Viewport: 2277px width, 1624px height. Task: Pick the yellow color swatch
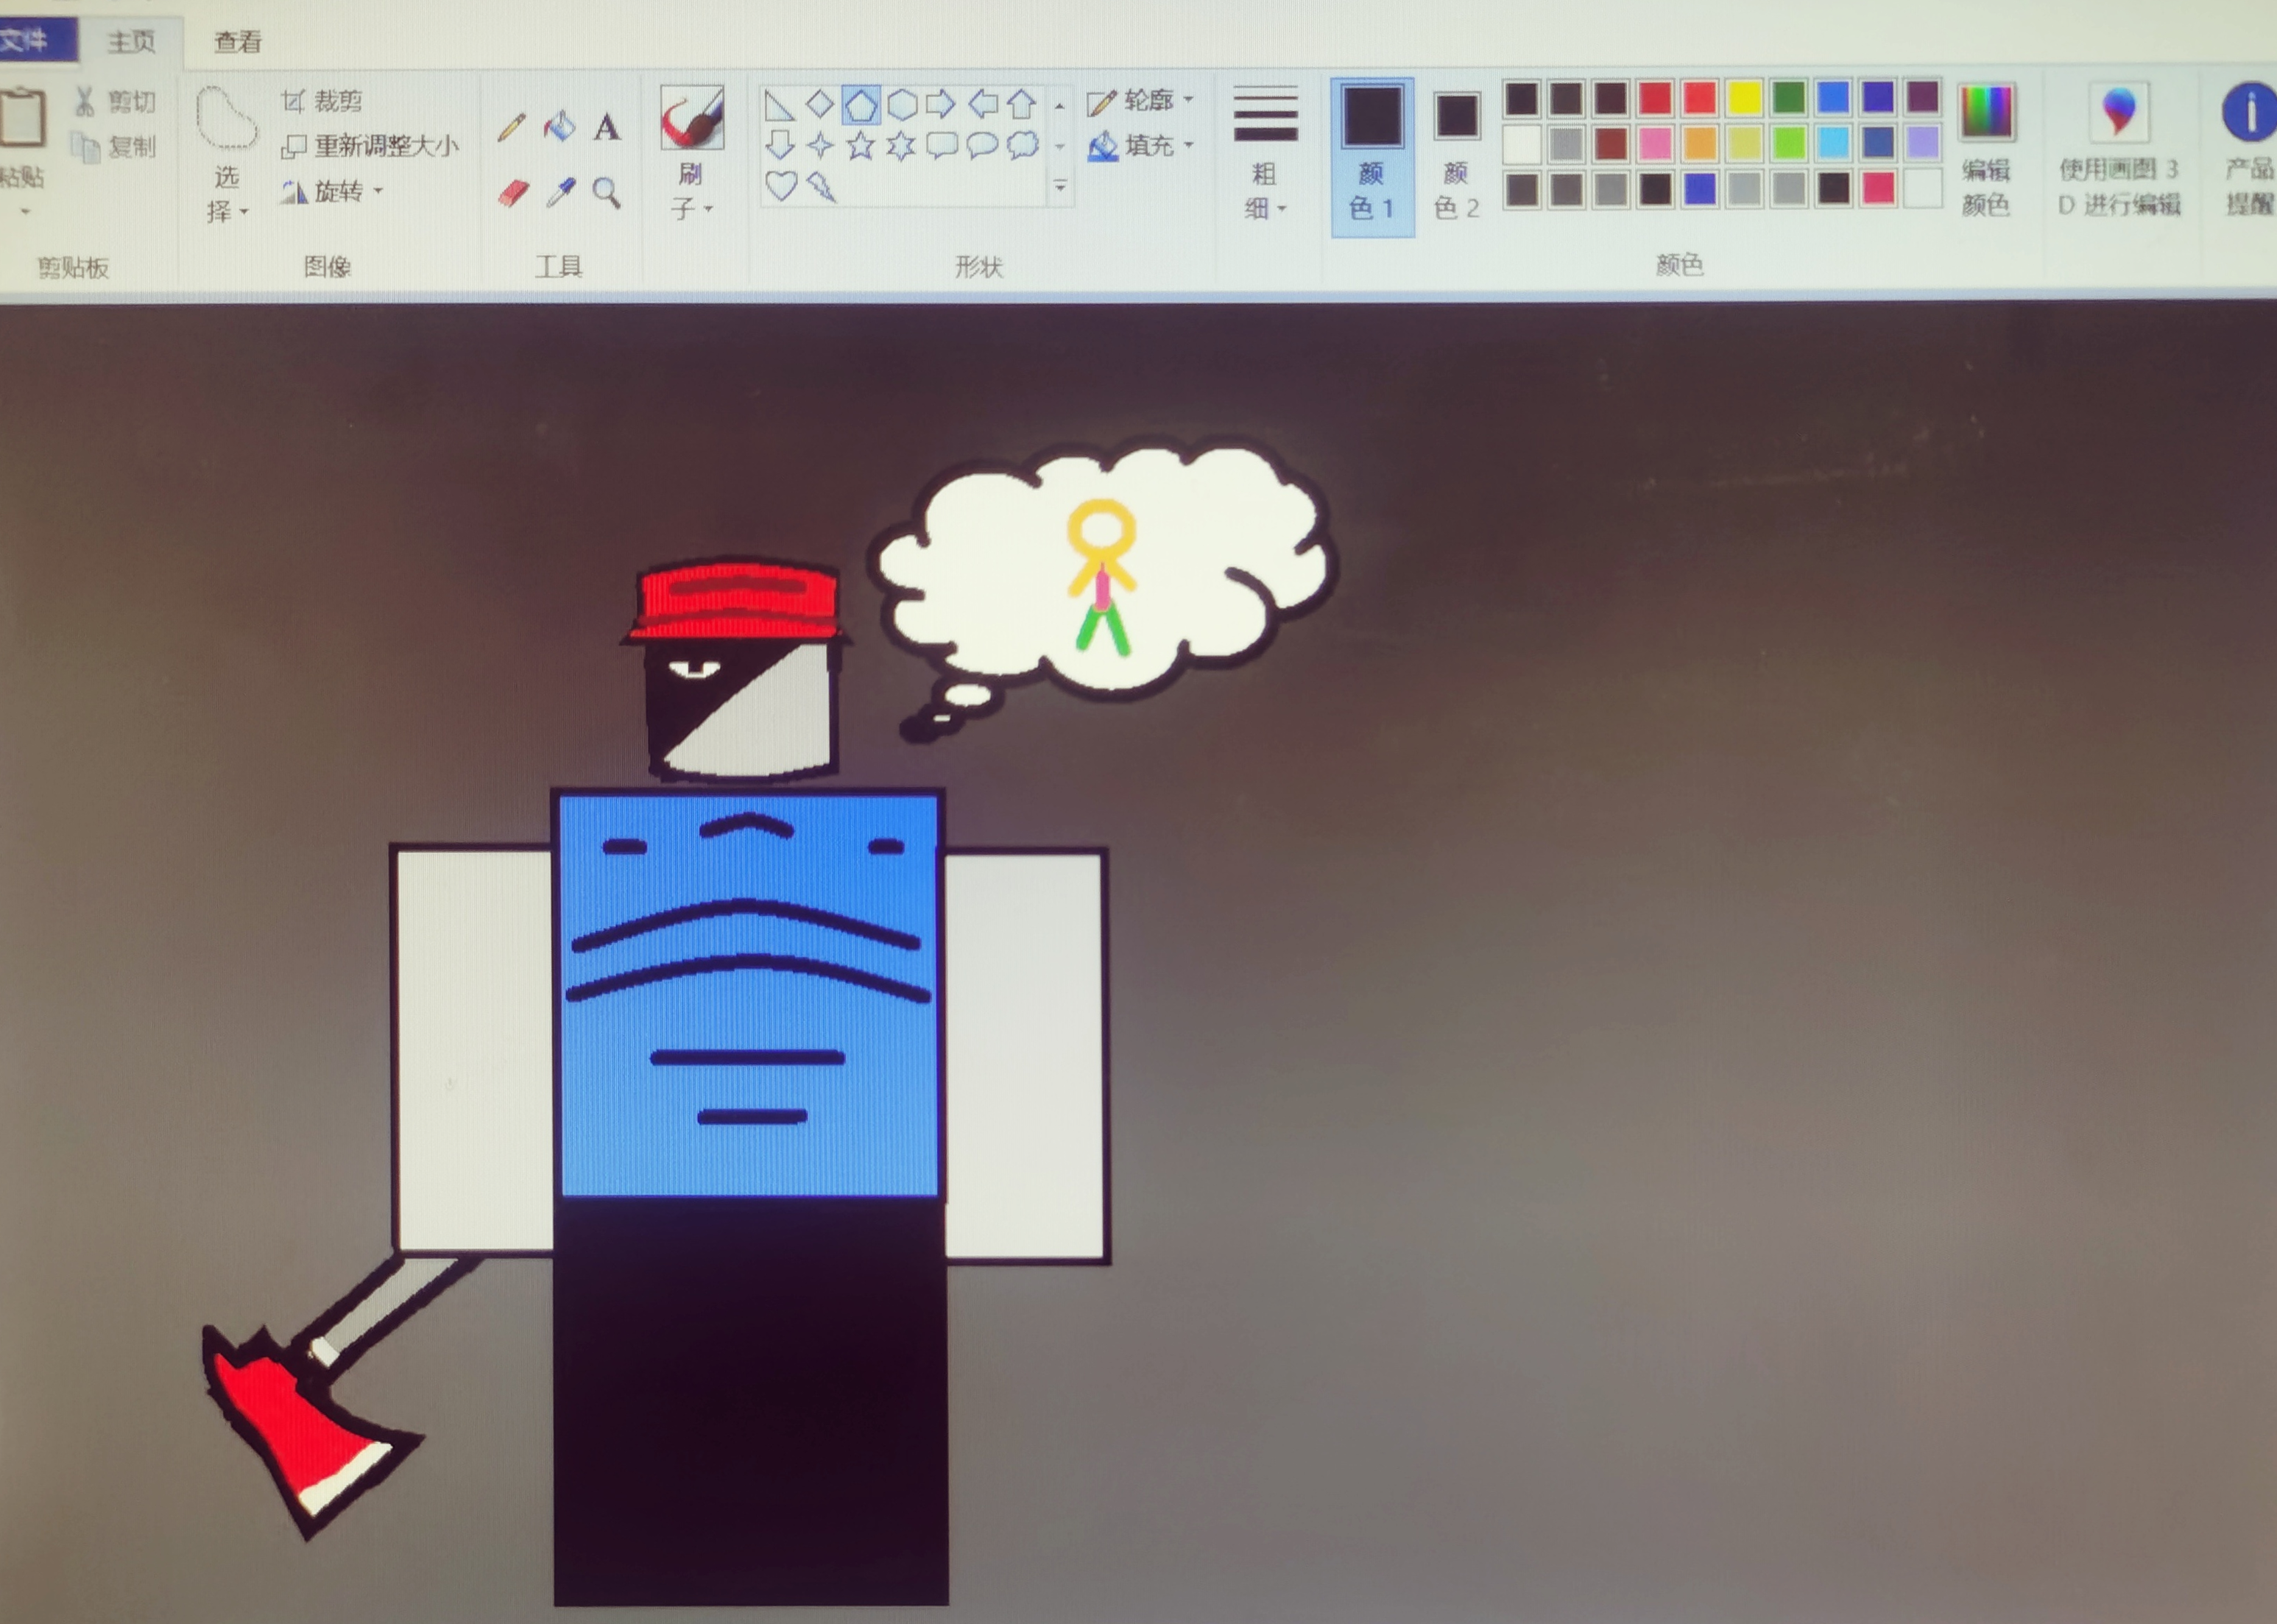pos(1744,98)
